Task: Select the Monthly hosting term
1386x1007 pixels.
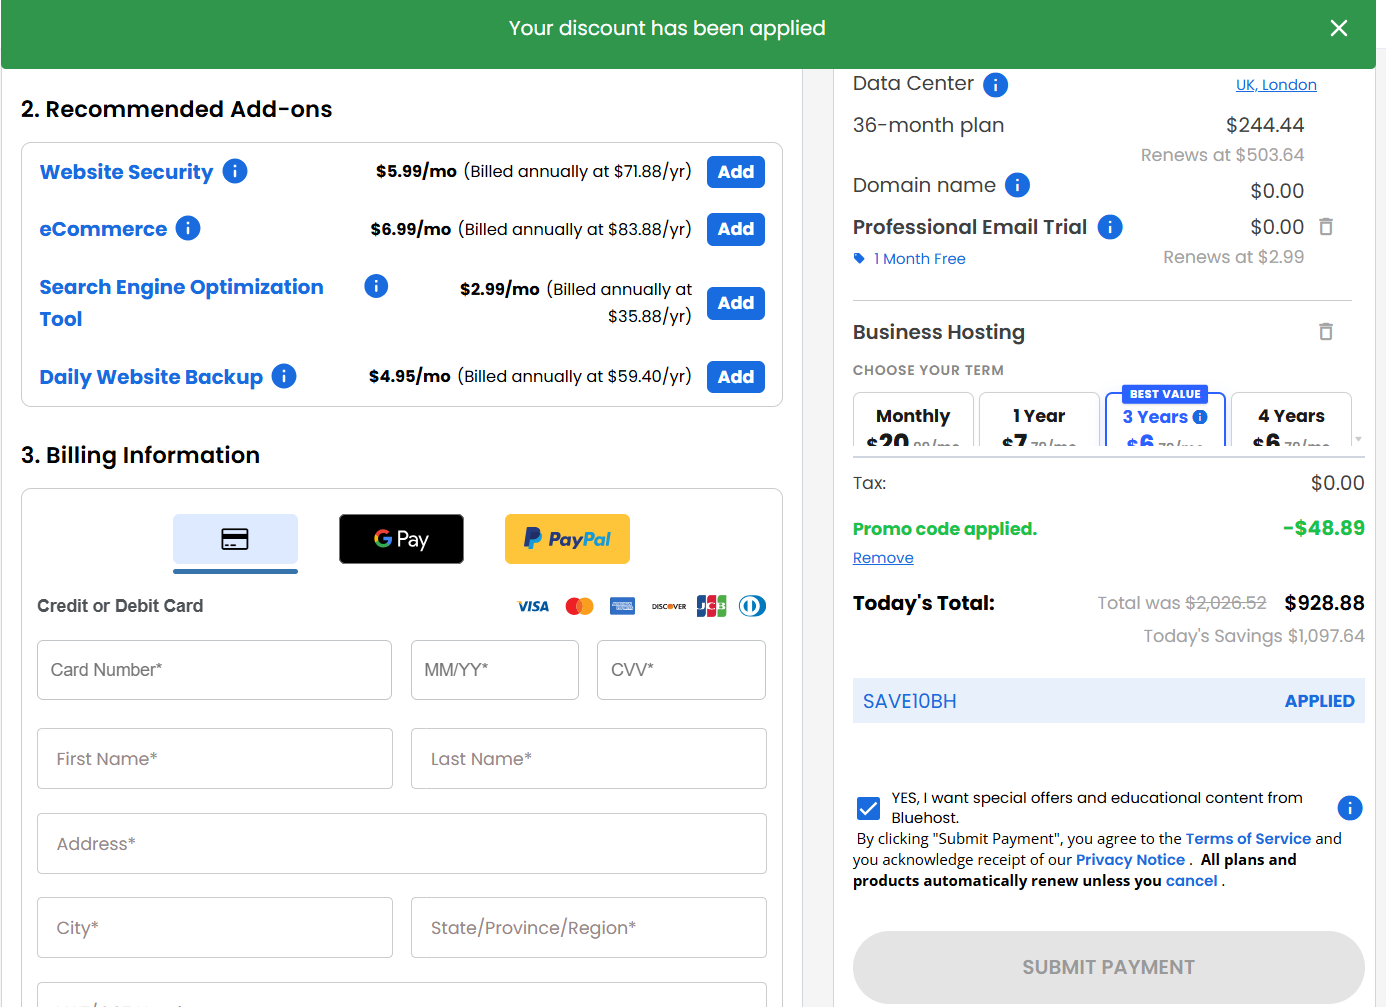Action: [913, 420]
